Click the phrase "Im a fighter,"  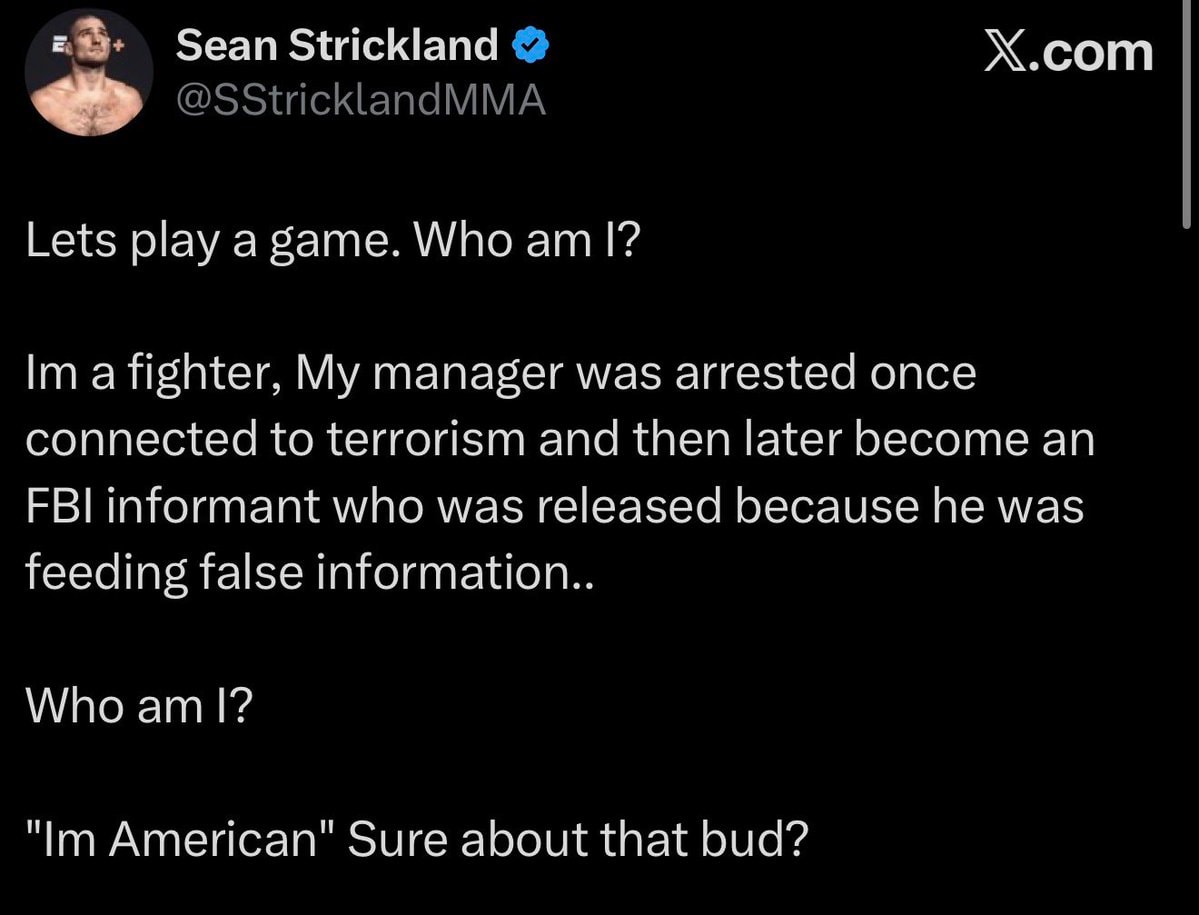coord(151,375)
